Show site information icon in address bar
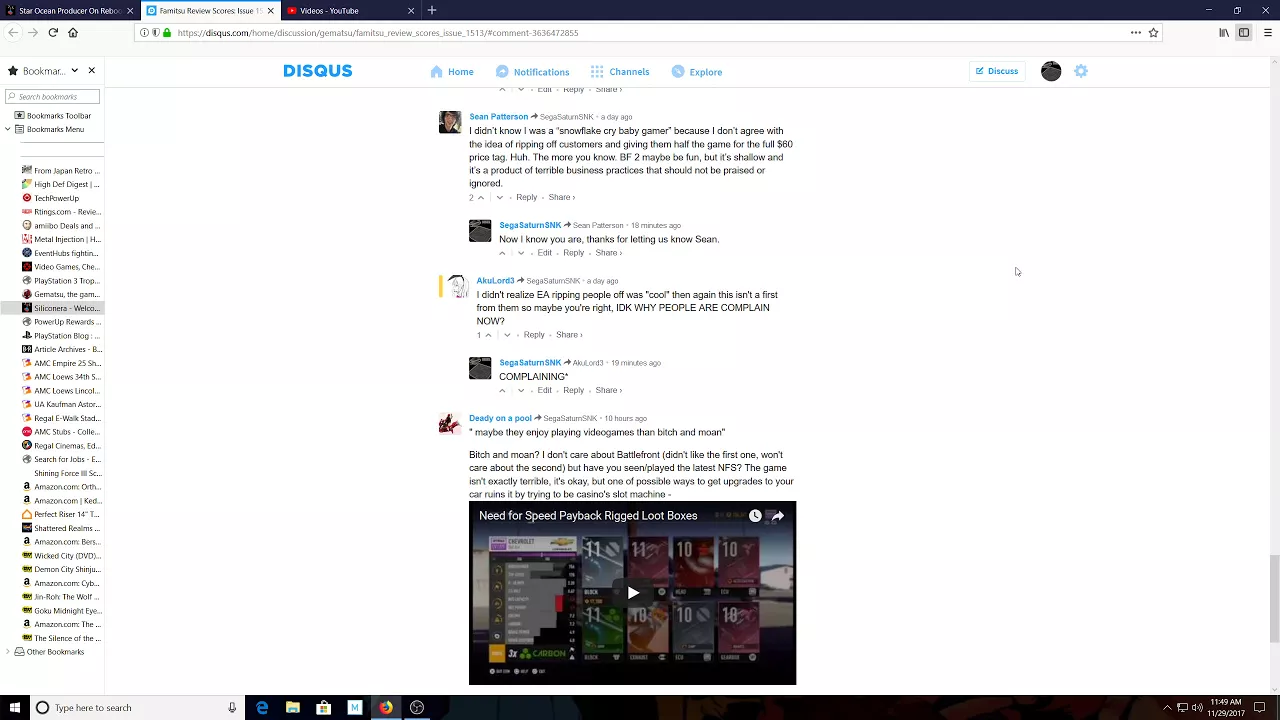 point(144,33)
